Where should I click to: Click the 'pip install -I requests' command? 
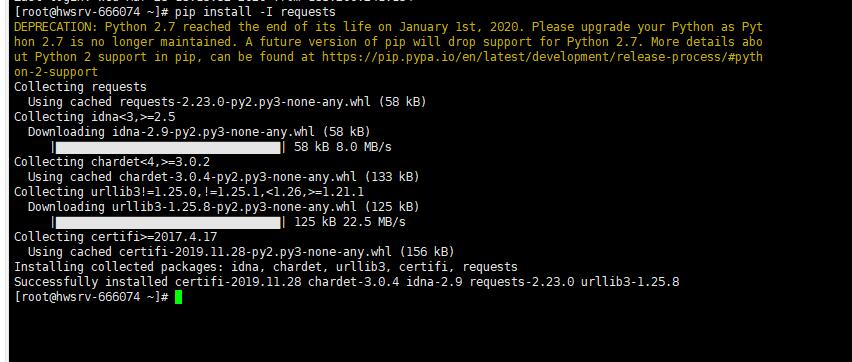255,11
